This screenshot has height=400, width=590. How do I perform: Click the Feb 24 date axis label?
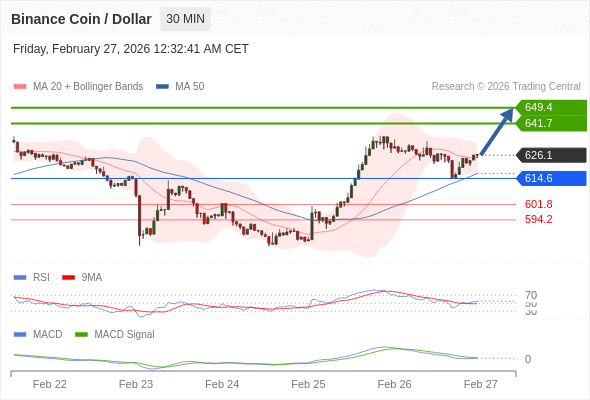[222, 384]
